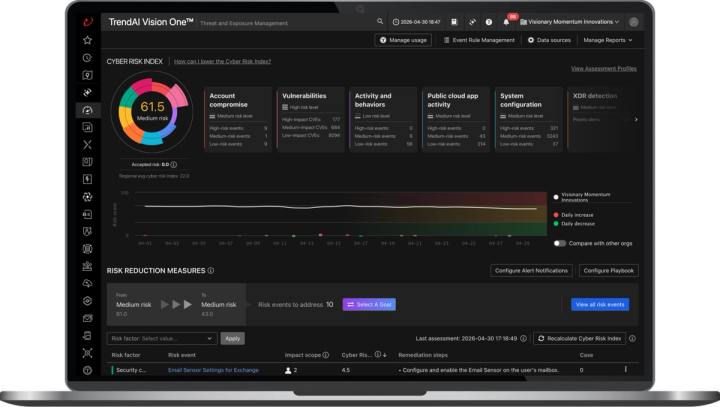The width and height of the screenshot is (720, 407).
Task: Click the AI sparkle icon in header
Action: (x=472, y=22)
